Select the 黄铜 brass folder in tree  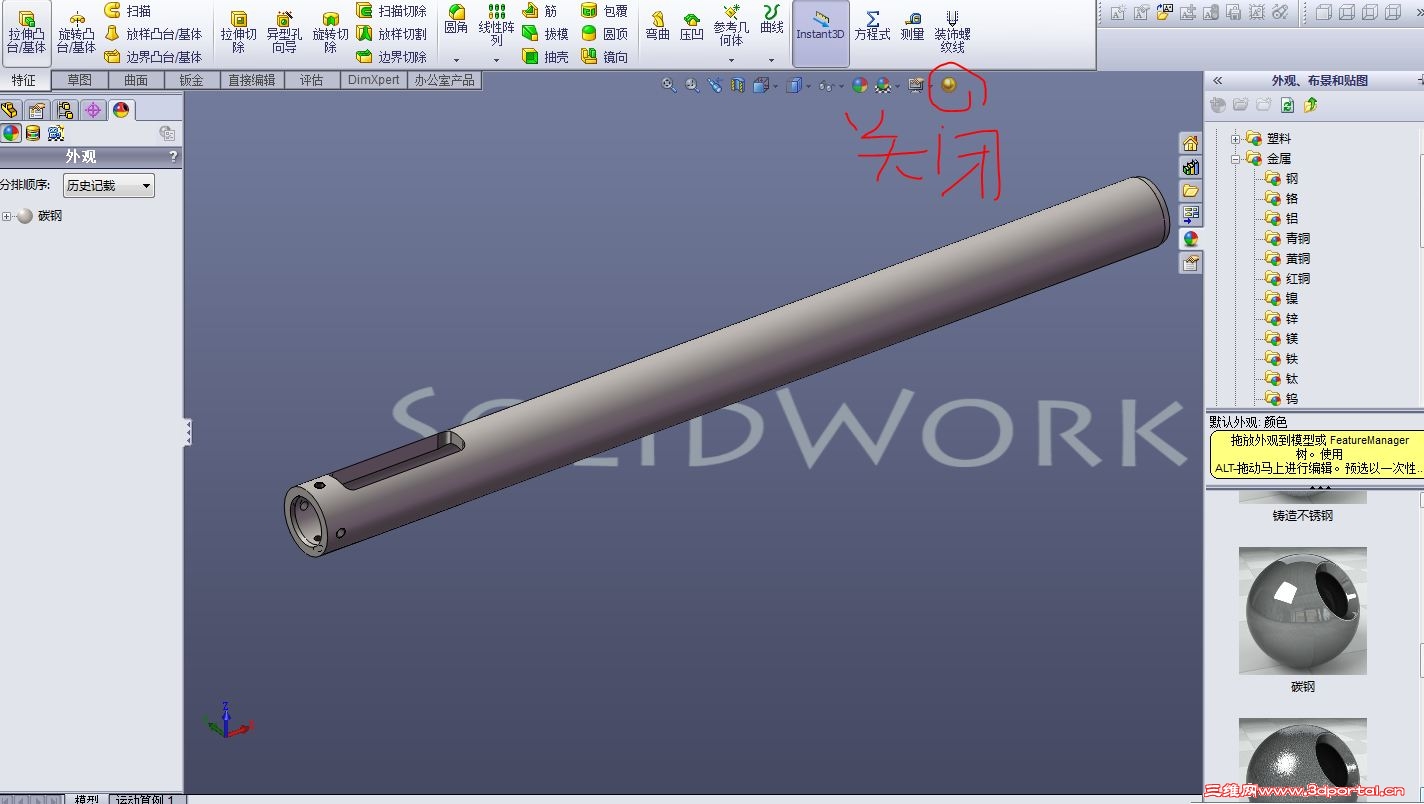1287,259
